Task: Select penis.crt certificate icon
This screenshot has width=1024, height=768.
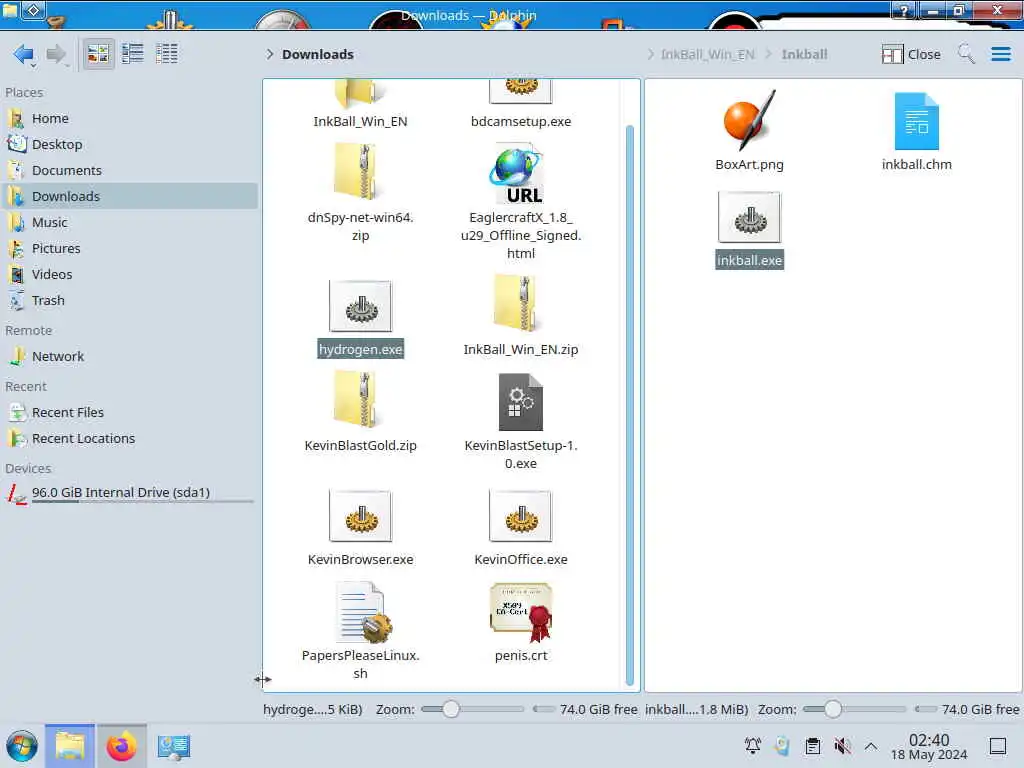Action: [x=521, y=613]
